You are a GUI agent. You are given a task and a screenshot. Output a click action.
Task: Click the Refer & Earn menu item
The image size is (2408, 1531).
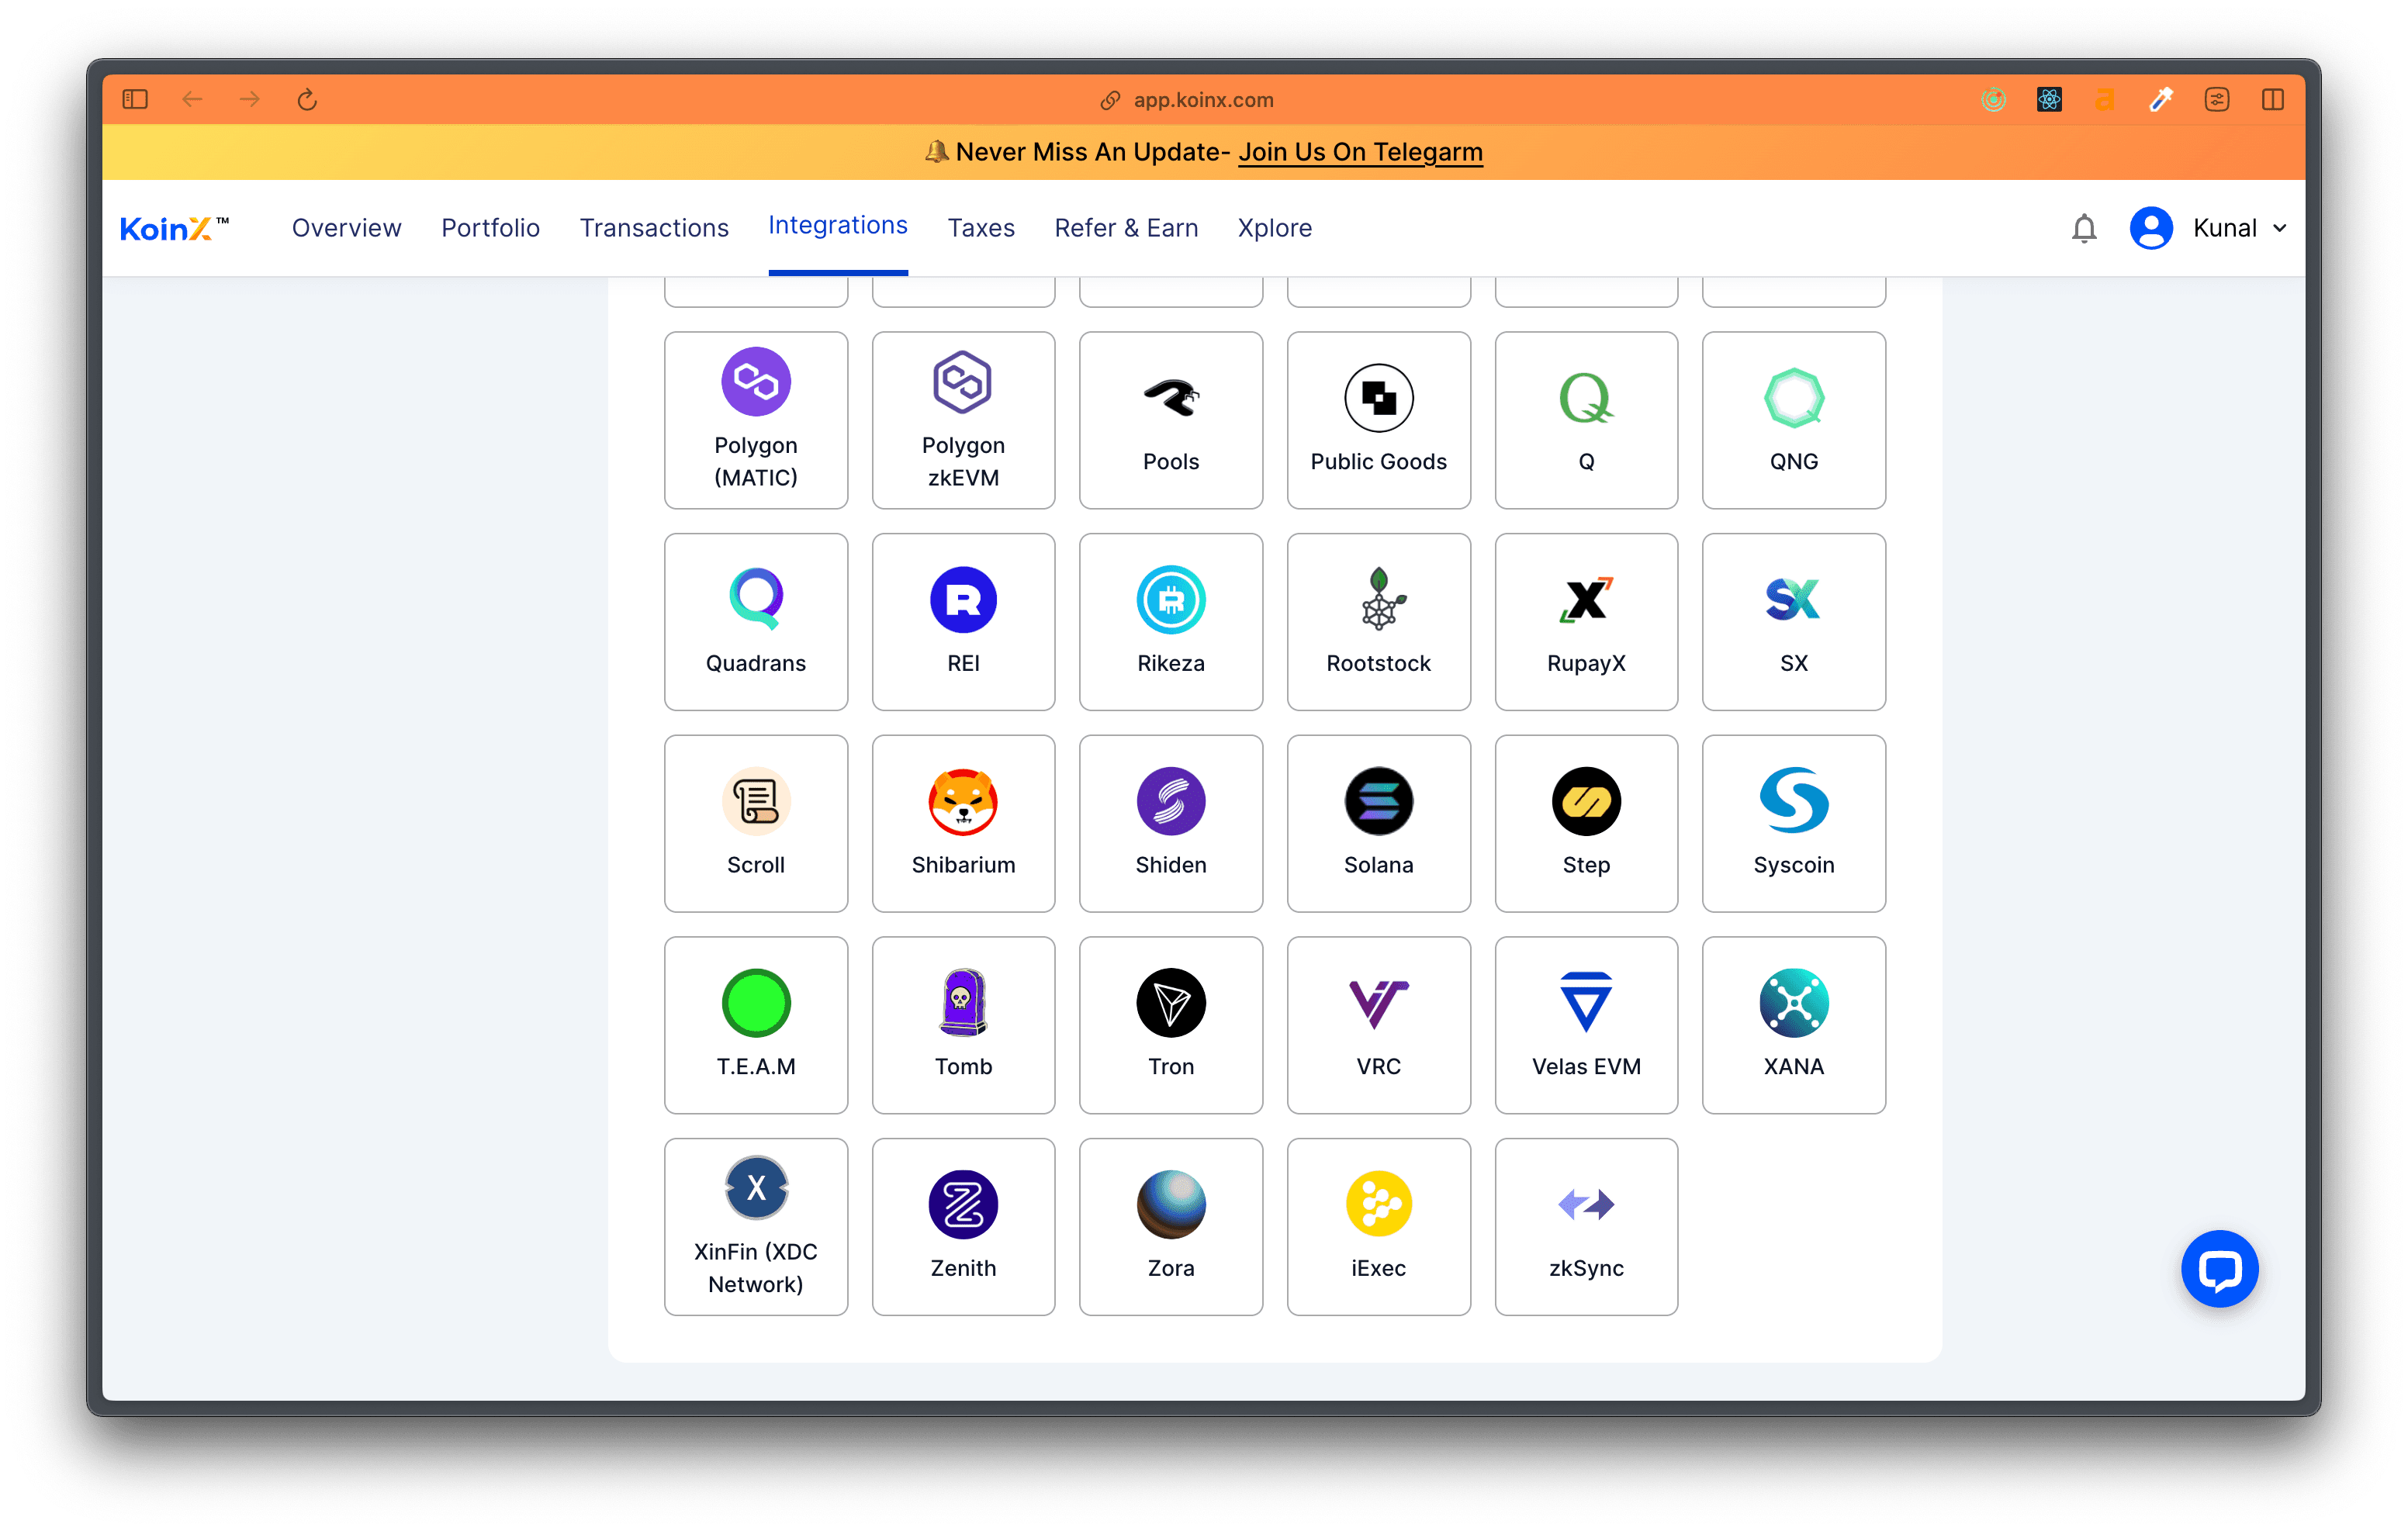click(x=1125, y=228)
